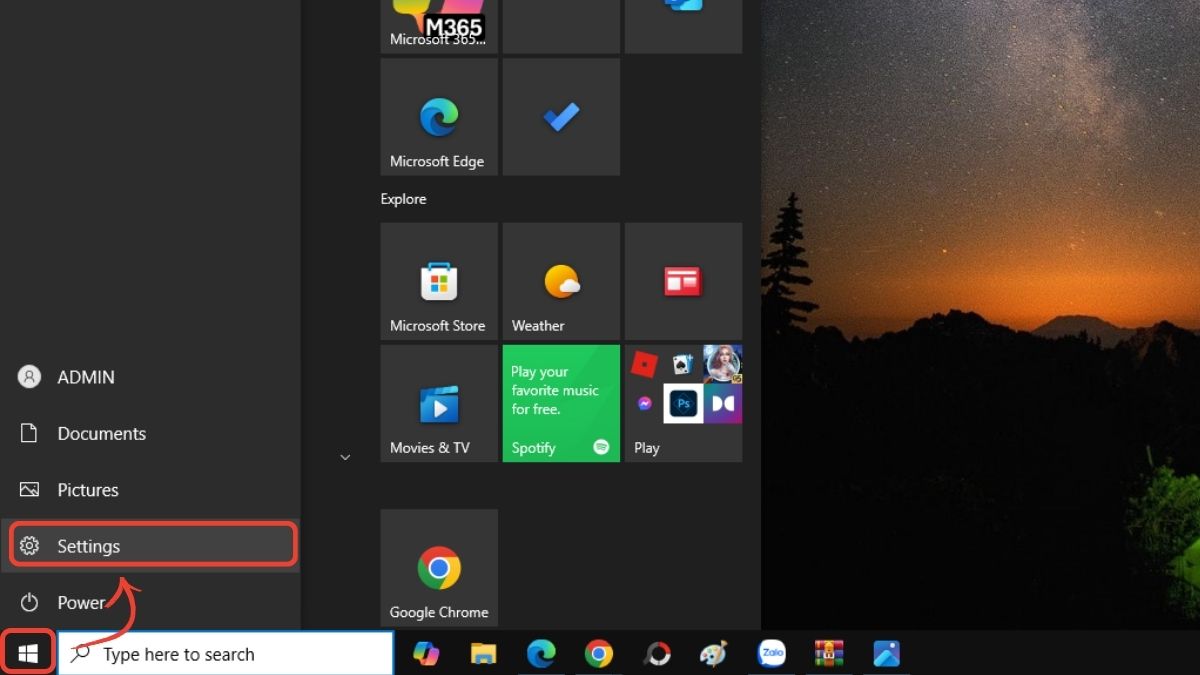Launch Google Chrome from the taskbar
Screen dimensions: 1200x675
point(599,654)
